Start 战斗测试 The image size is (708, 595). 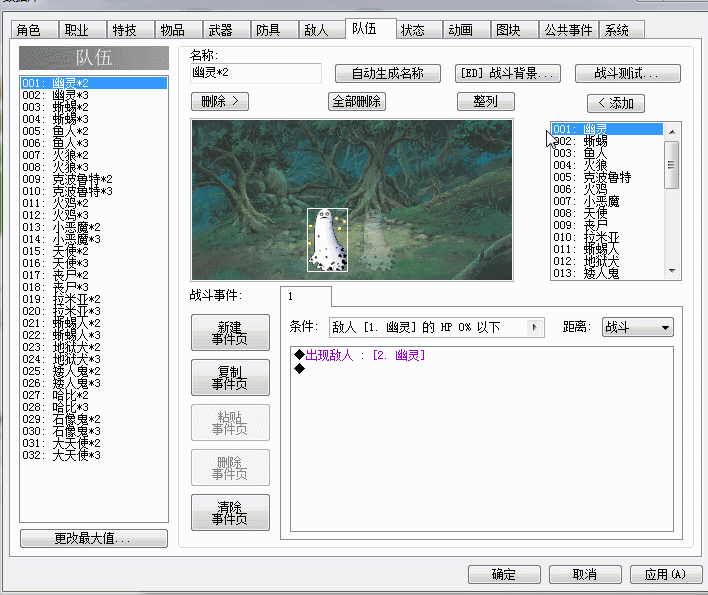[x=628, y=73]
